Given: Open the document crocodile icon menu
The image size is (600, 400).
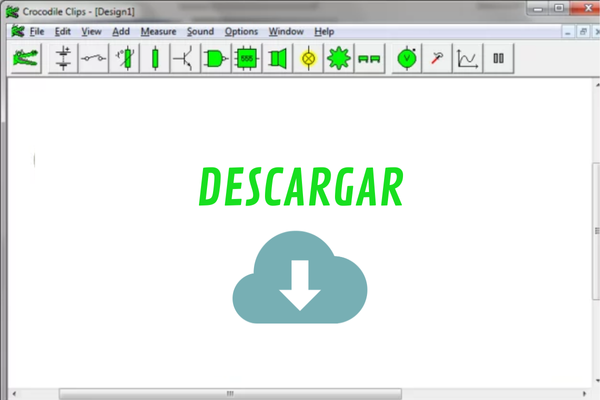Looking at the screenshot, I should 18,31.
